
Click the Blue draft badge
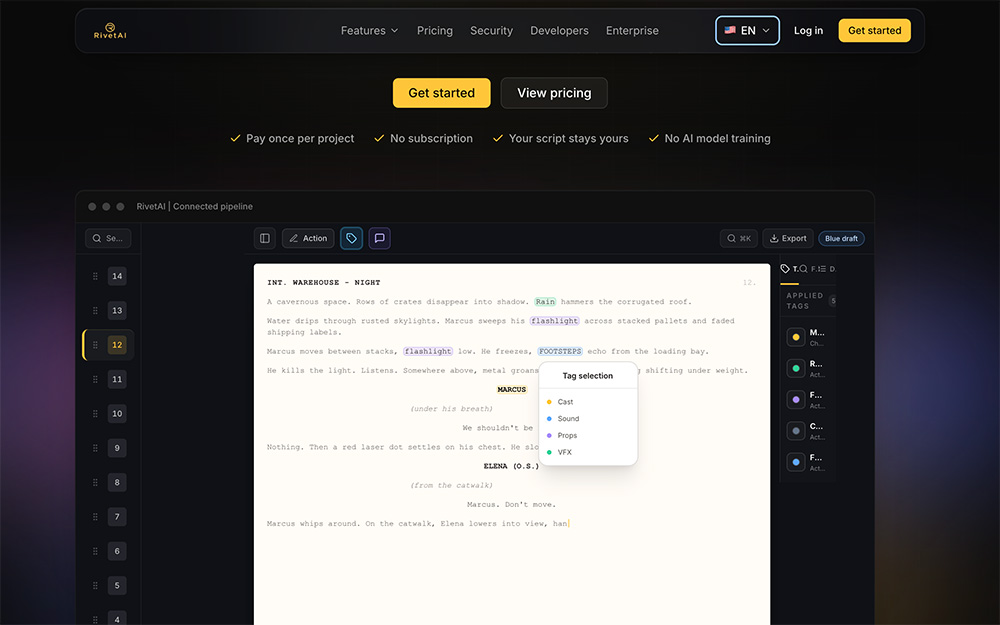coord(841,239)
